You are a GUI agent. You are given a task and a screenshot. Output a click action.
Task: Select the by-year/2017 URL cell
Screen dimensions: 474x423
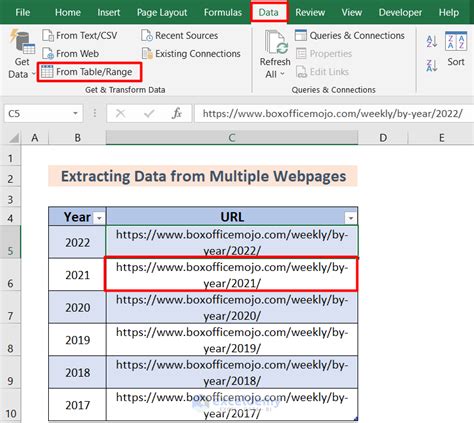click(x=232, y=405)
